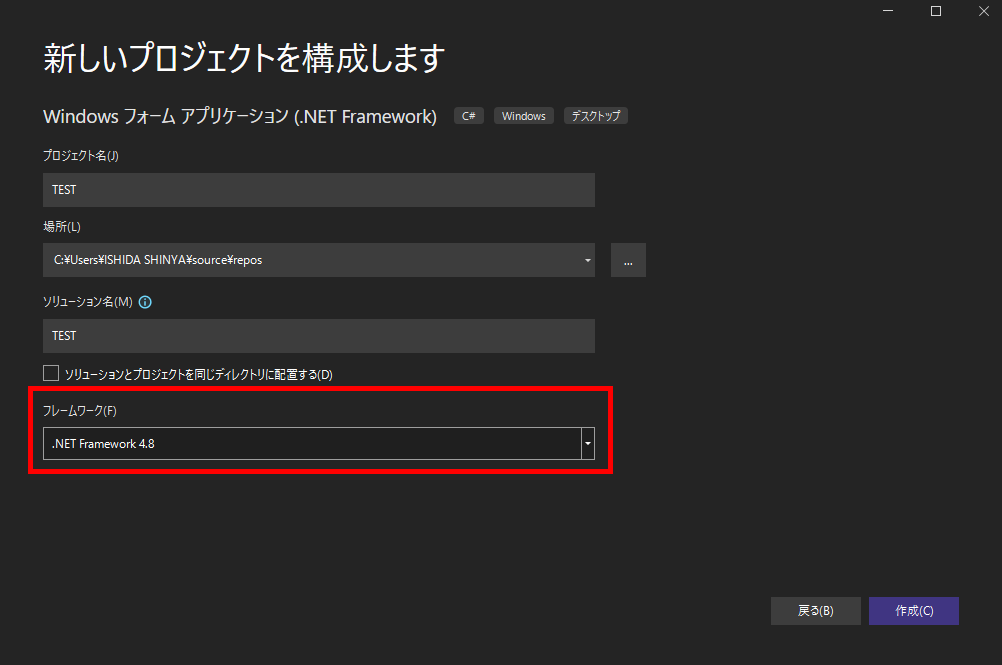
Task: Open the location path dropdown arrow
Action: pos(587,260)
